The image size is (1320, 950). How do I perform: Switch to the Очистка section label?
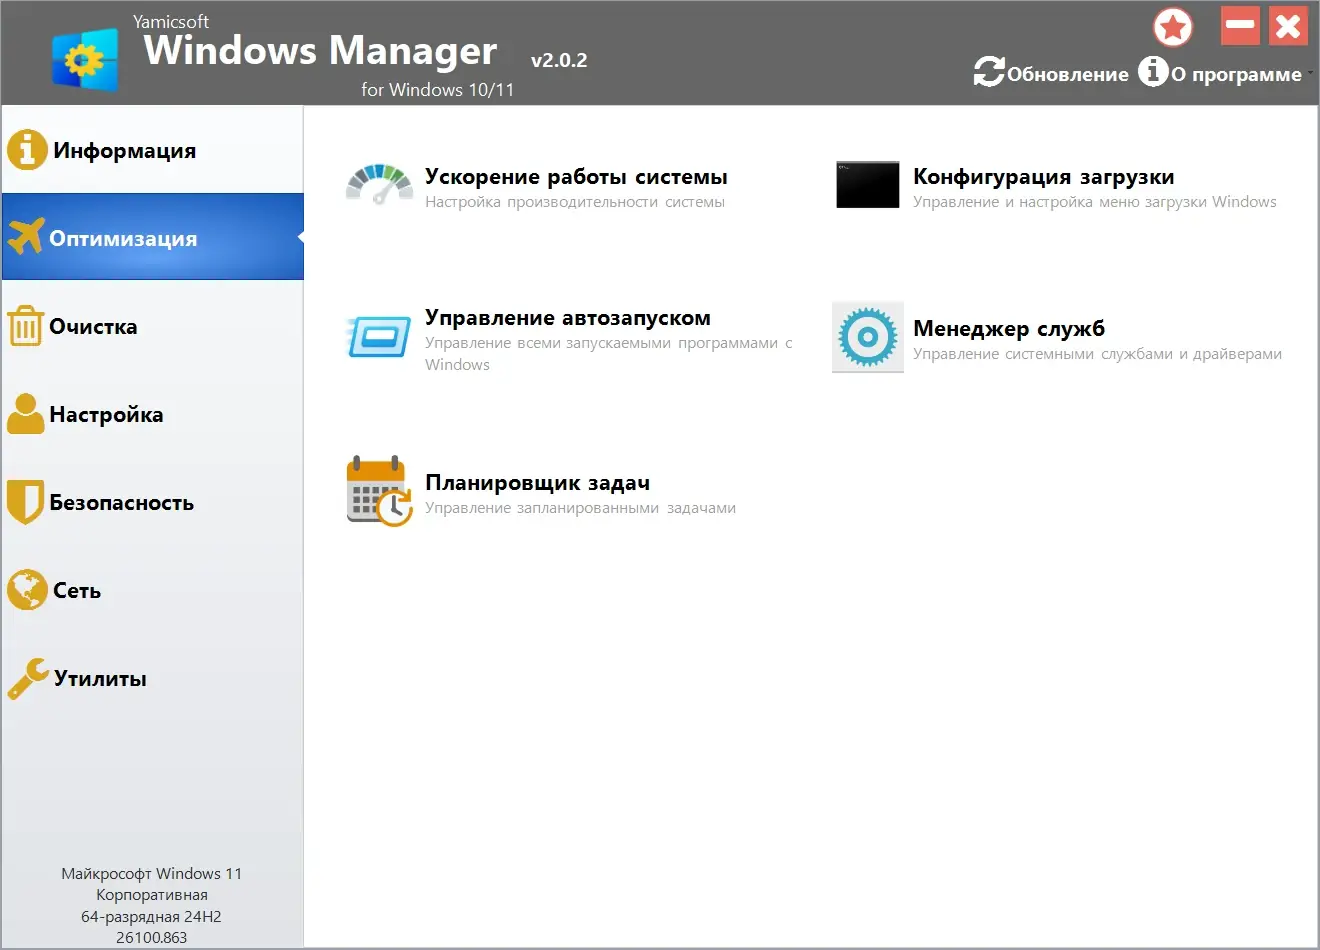tap(93, 327)
